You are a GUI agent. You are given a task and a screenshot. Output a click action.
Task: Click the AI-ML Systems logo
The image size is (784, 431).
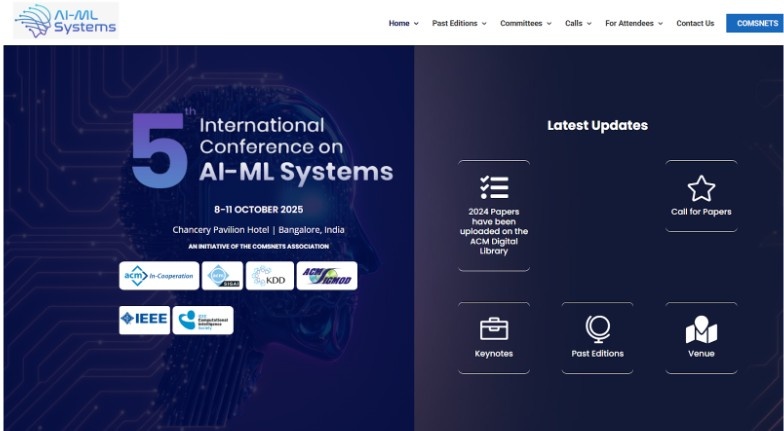coord(66,20)
